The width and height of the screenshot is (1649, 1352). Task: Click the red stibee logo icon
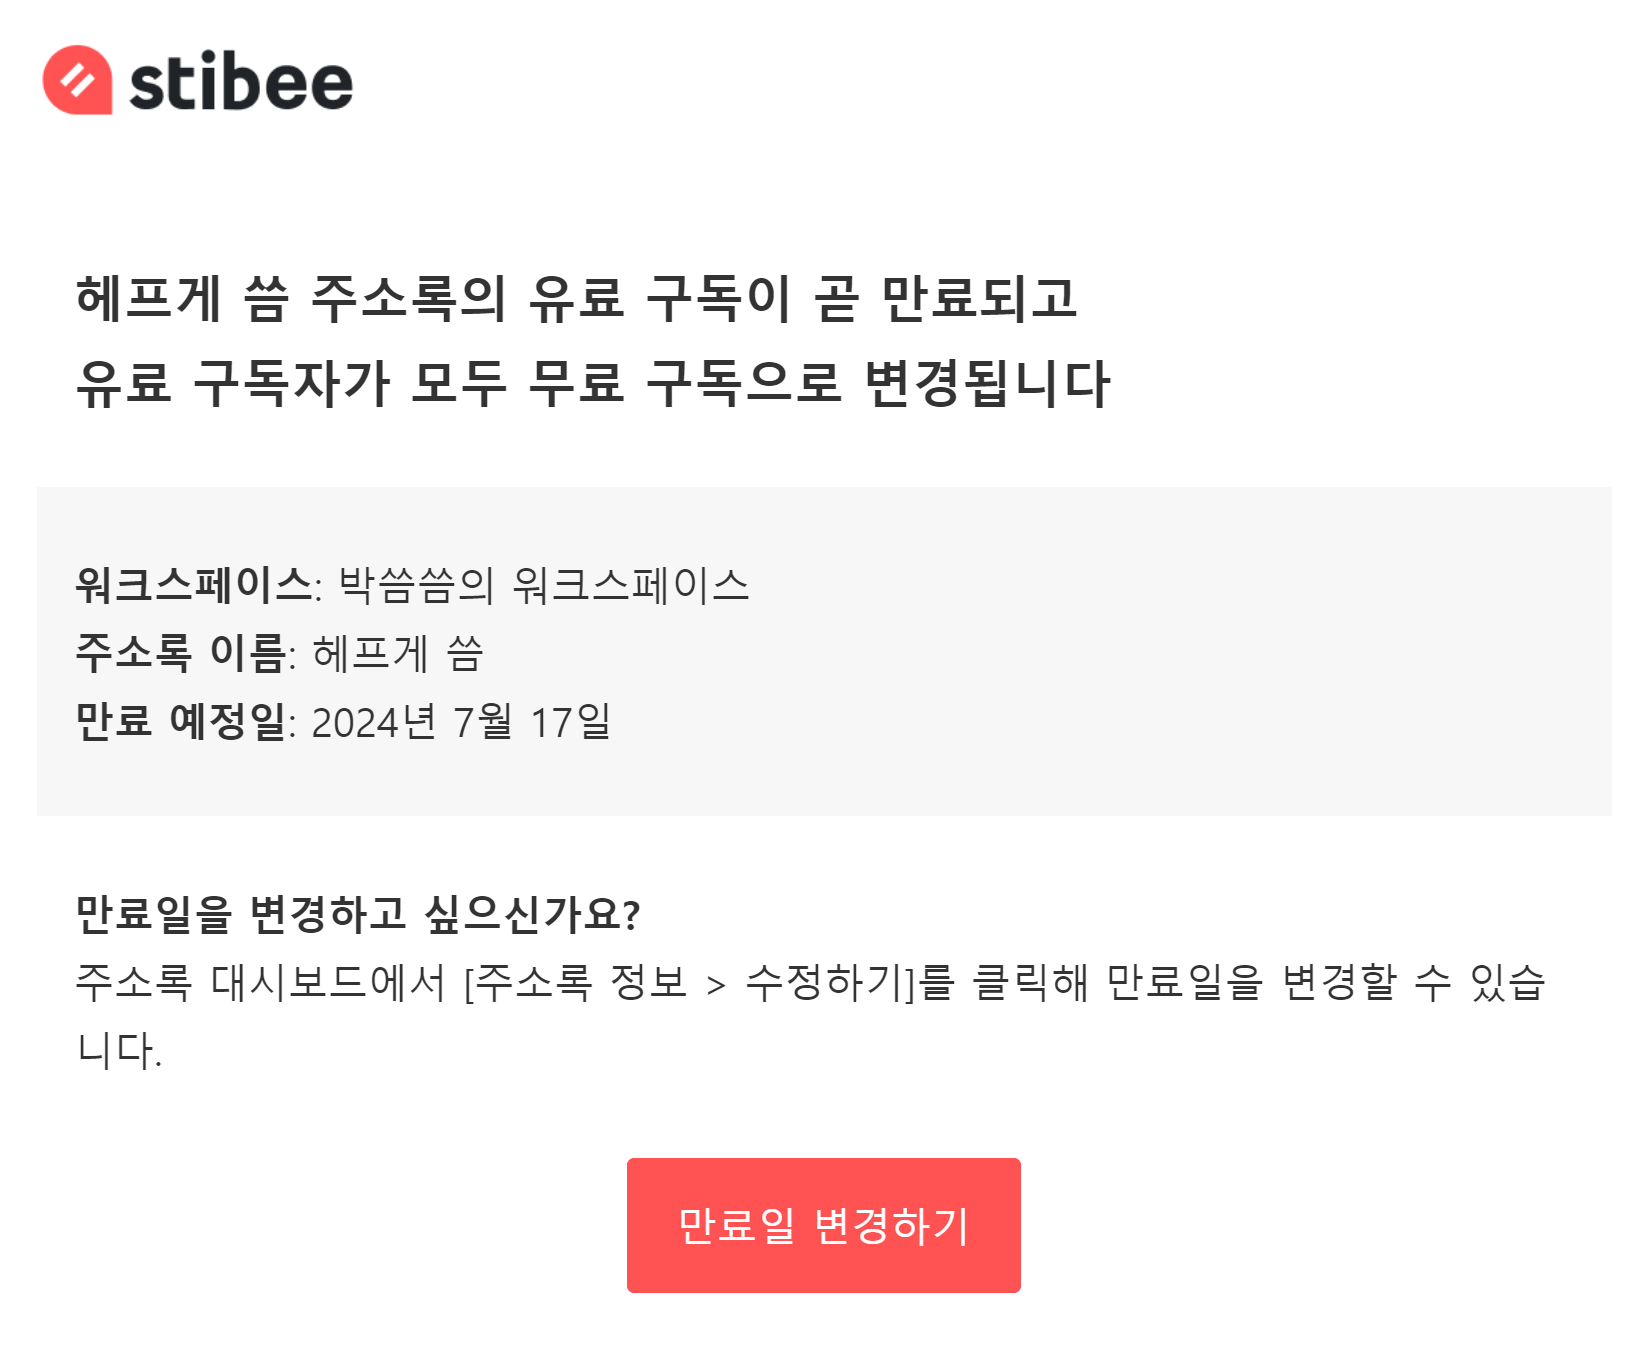(77, 80)
